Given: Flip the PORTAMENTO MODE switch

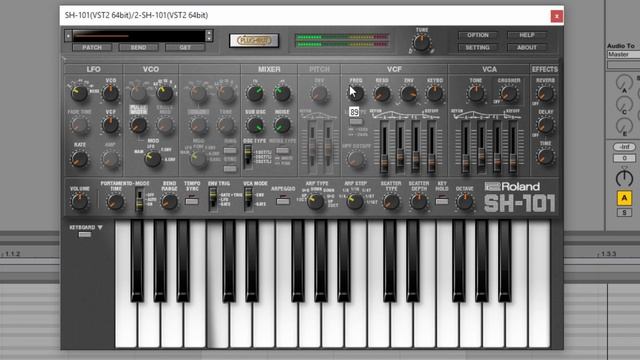Looking at the screenshot, I should 139,200.
